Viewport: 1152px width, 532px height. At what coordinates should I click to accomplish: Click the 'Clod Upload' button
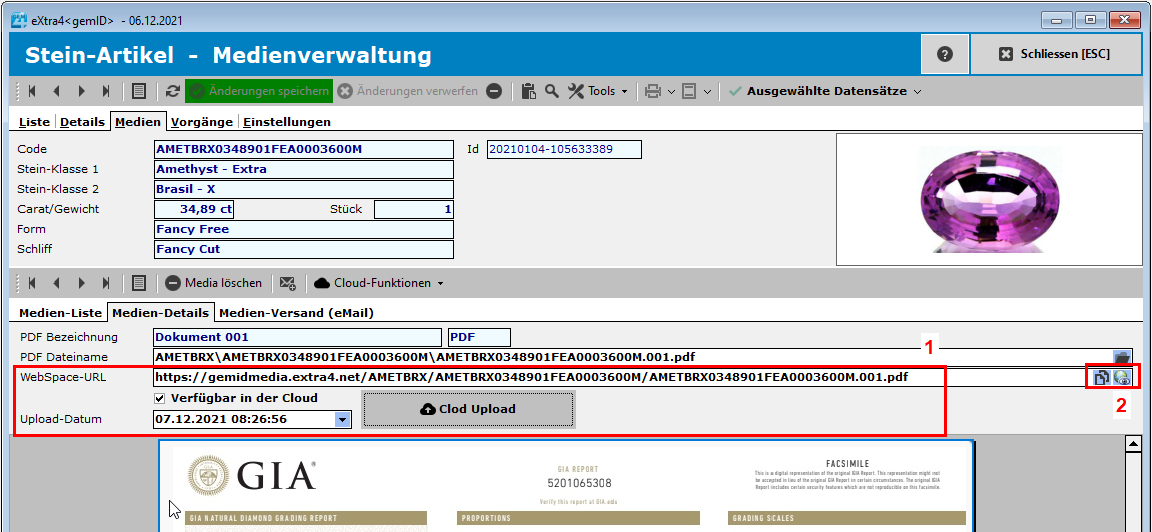(x=469, y=409)
